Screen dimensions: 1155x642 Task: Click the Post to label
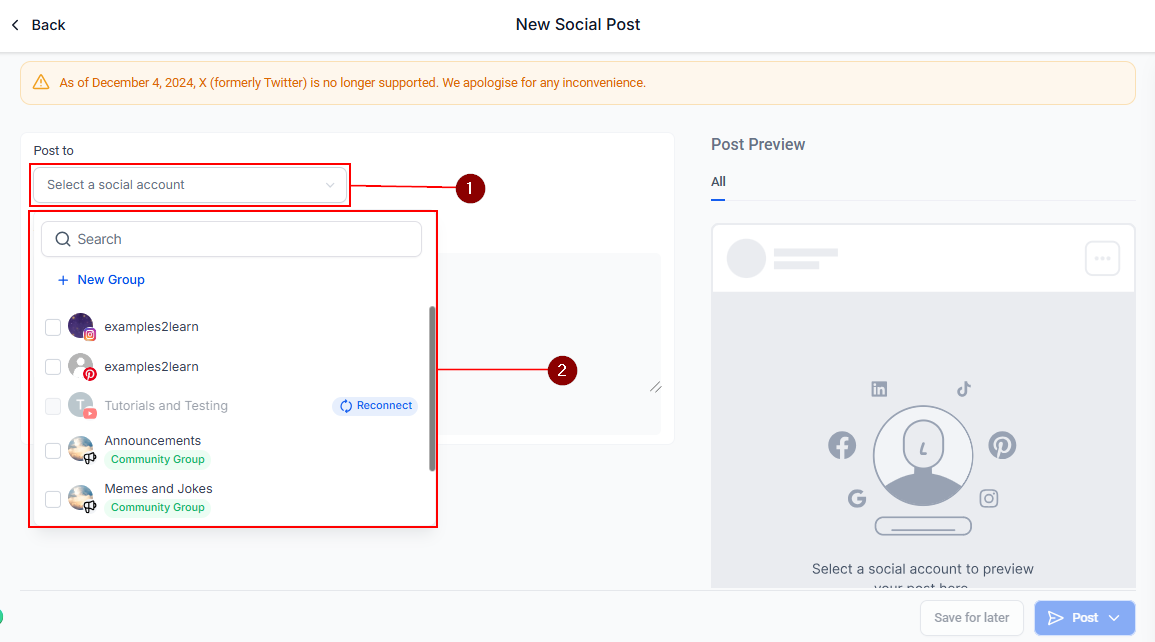(54, 150)
